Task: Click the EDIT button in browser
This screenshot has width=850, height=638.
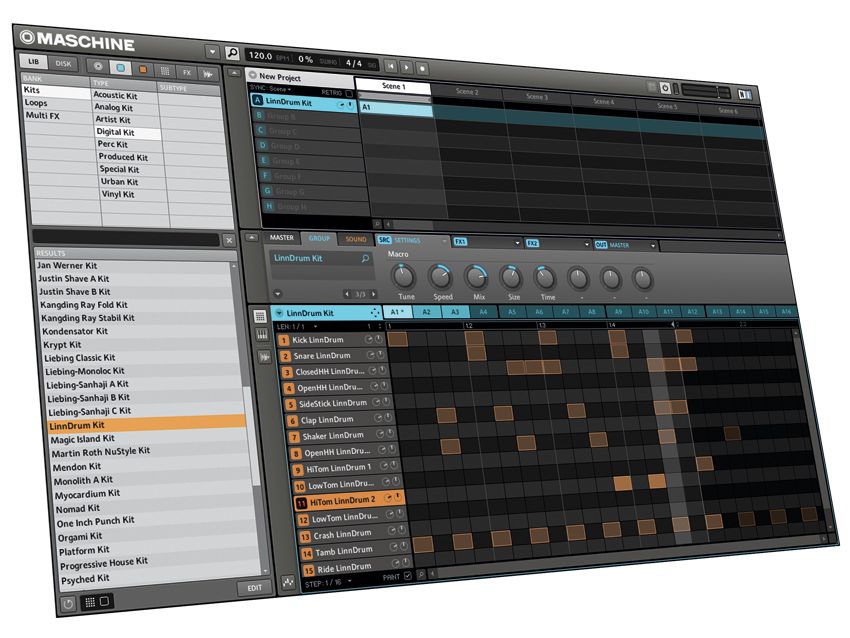Action: (x=254, y=588)
